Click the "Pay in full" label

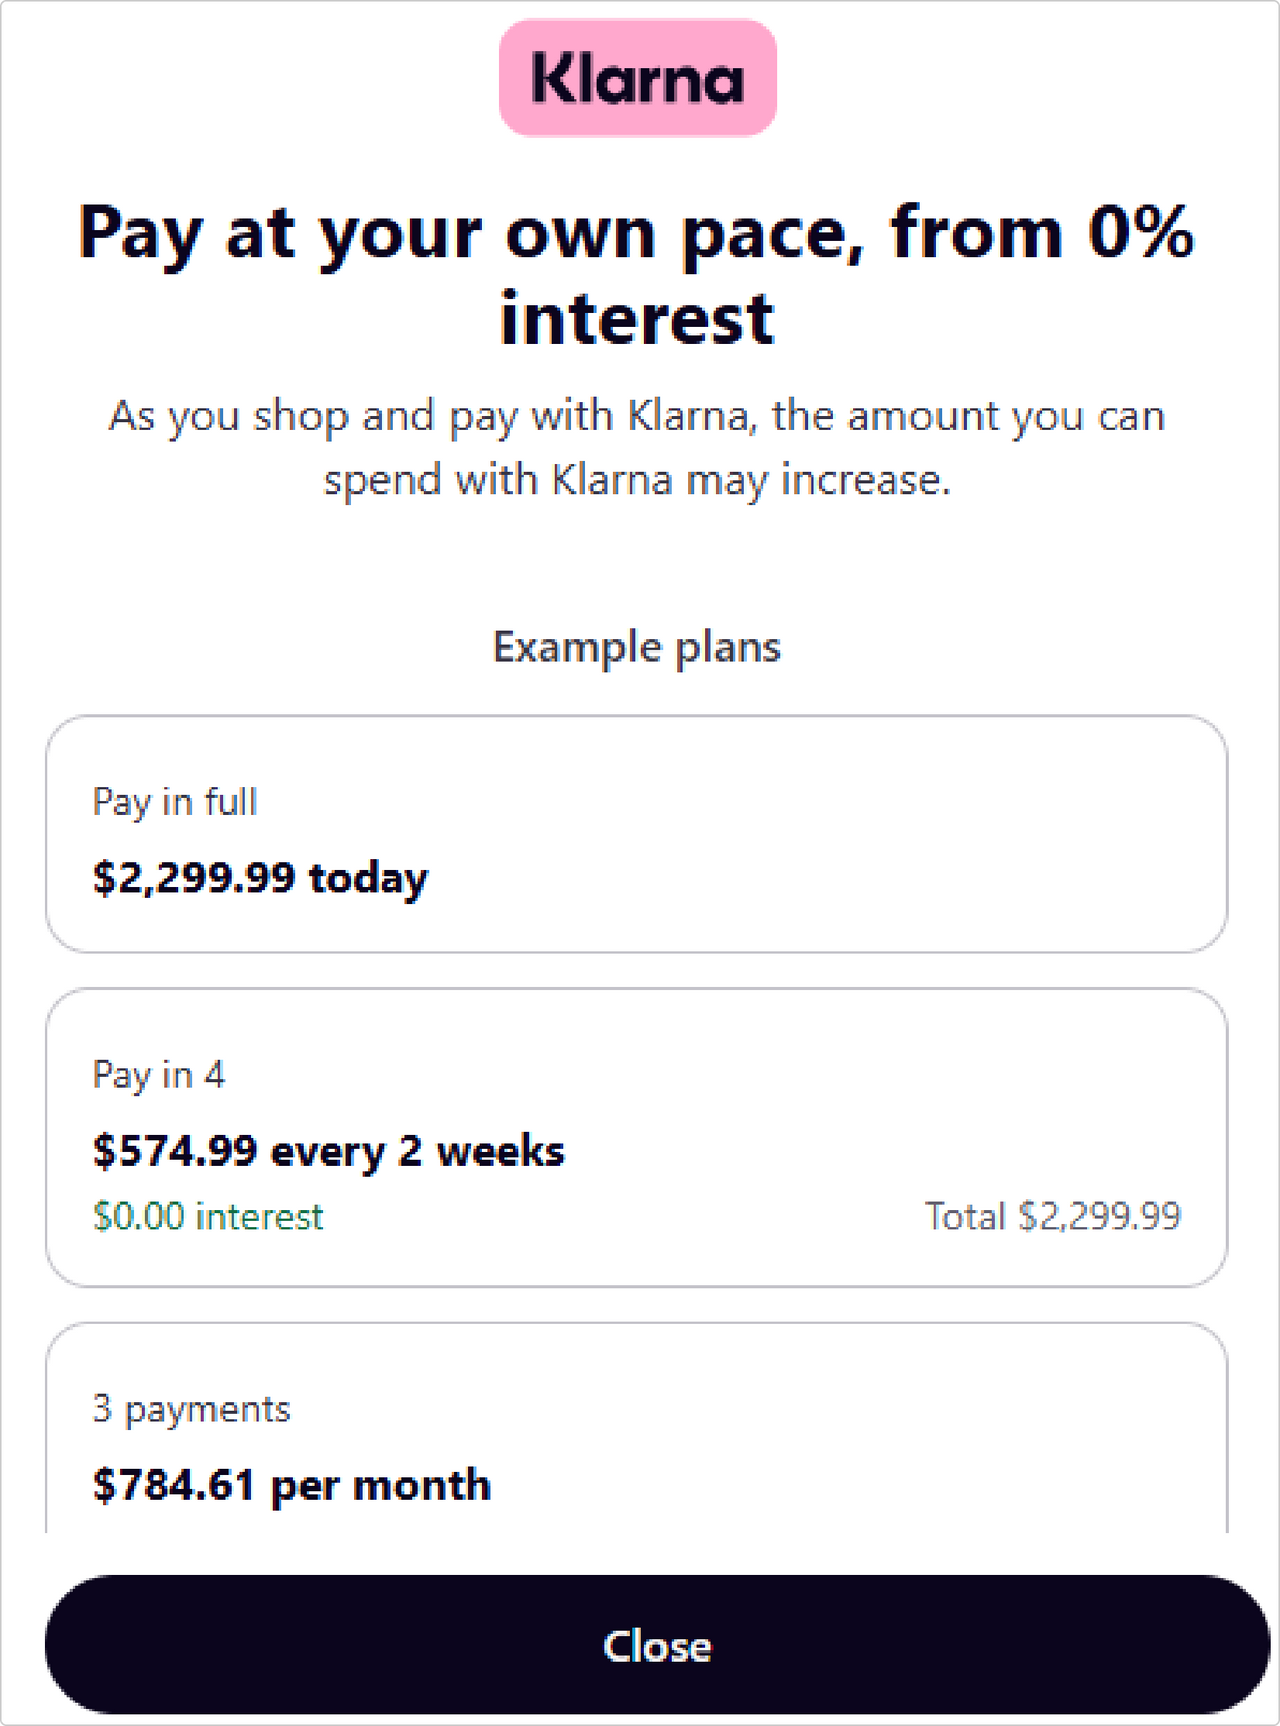175,802
